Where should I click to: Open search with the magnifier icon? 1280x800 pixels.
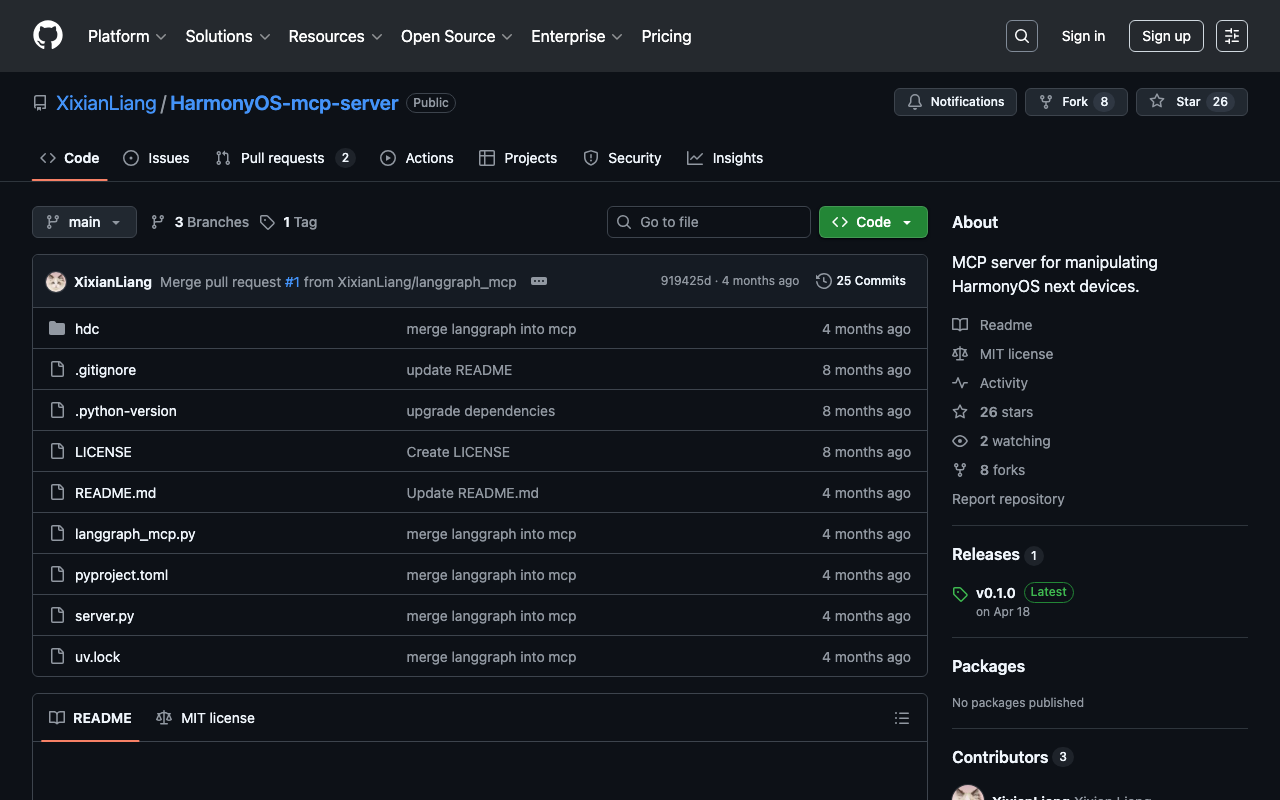pyautogui.click(x=1021, y=36)
